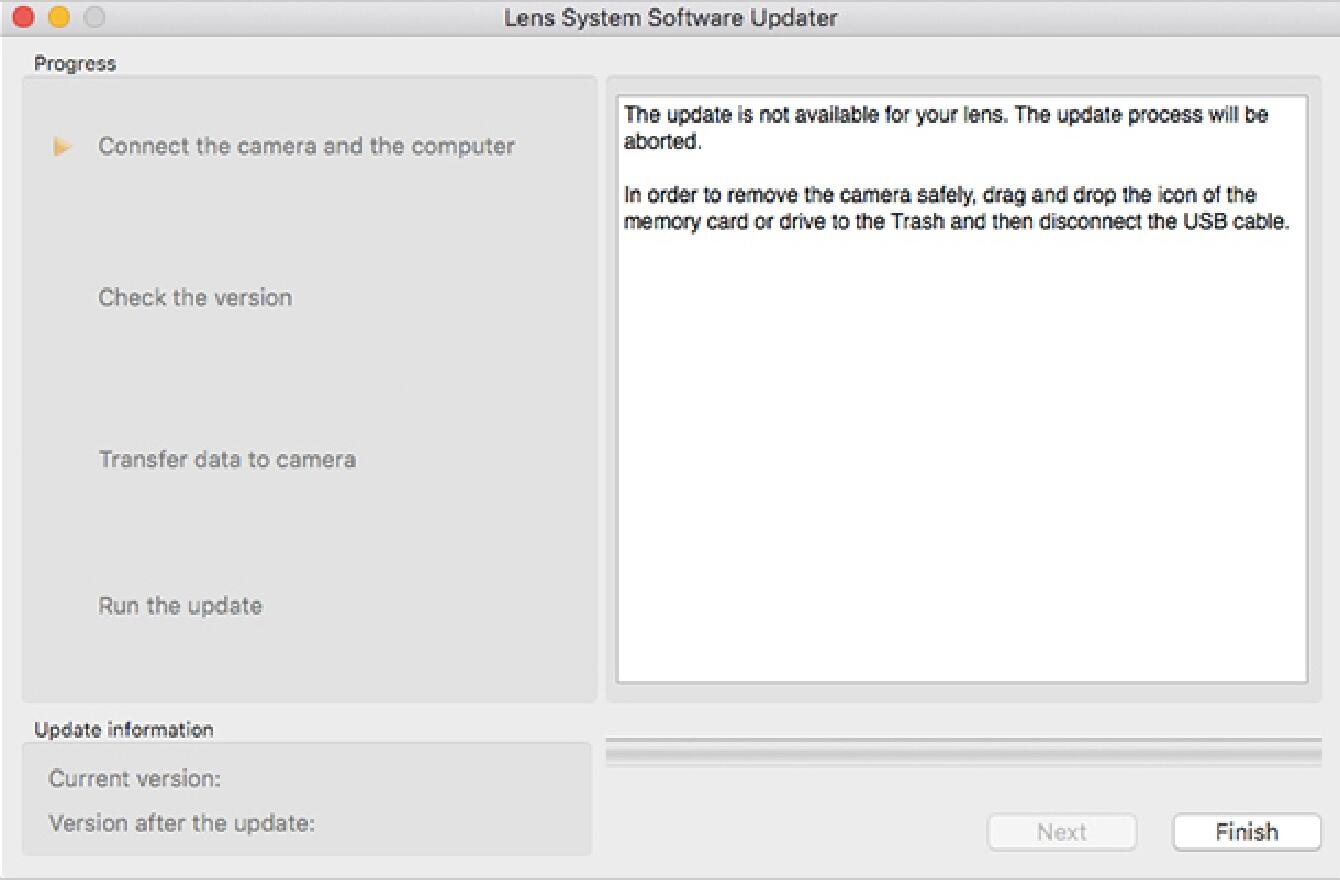Select the "Check the version" step

point(195,298)
